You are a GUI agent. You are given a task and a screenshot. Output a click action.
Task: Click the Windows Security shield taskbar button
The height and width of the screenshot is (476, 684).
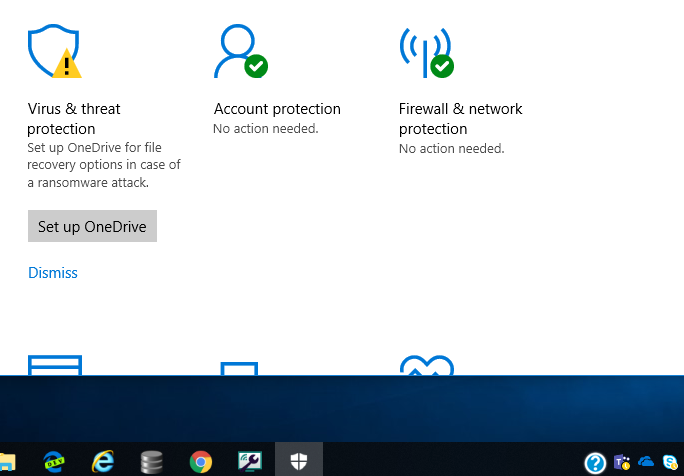(299, 460)
